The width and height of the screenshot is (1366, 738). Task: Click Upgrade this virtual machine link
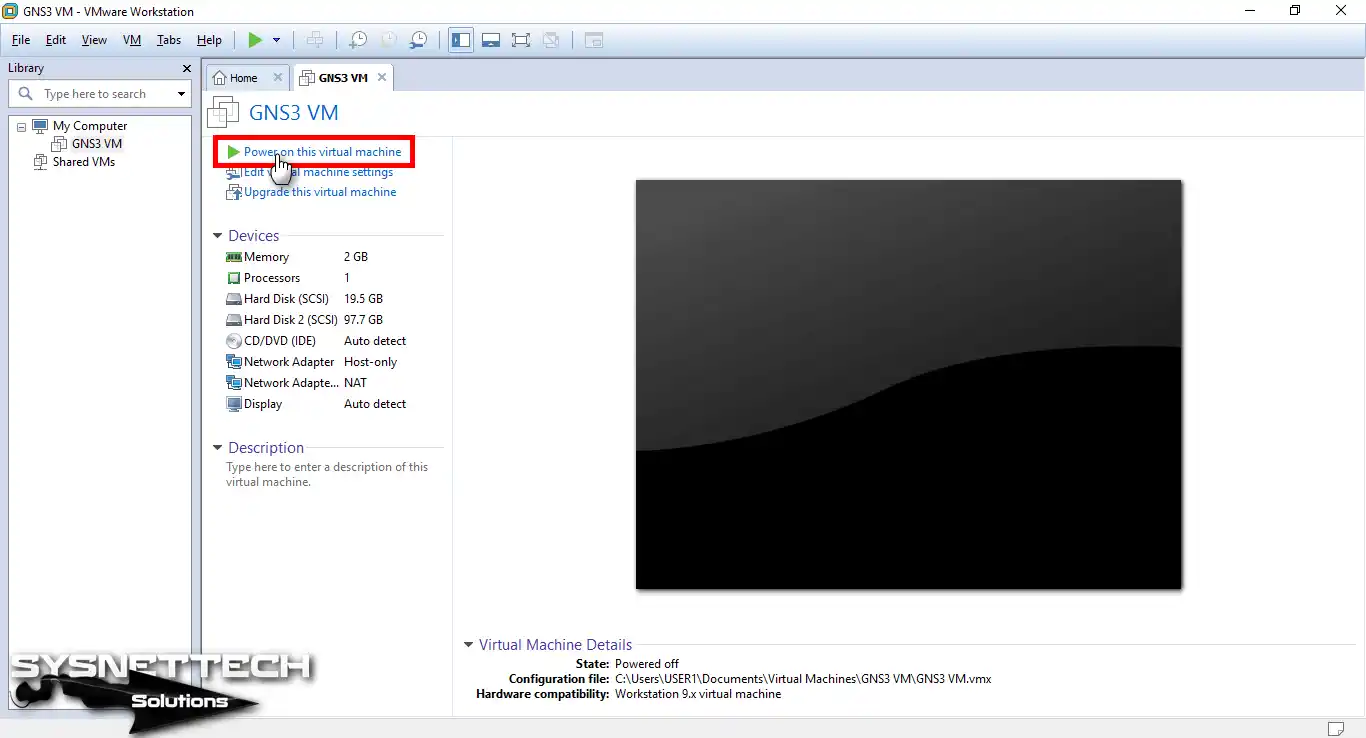(x=320, y=192)
